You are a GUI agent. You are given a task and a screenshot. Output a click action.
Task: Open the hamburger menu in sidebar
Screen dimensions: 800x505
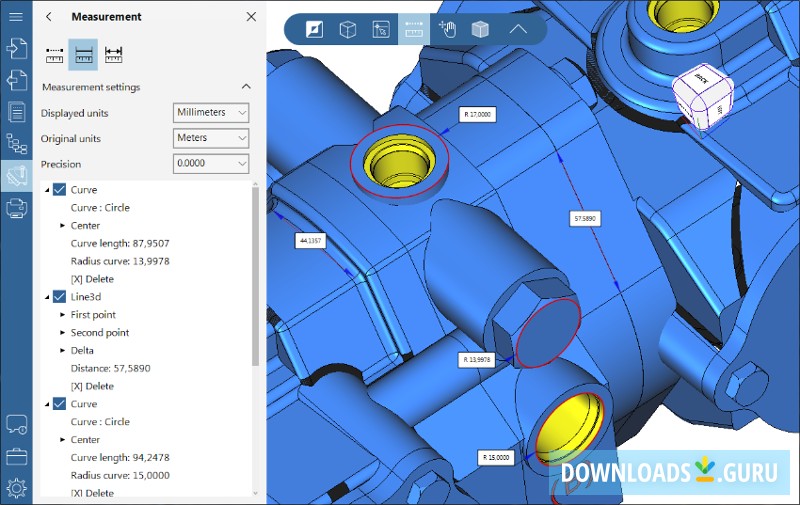[16, 16]
